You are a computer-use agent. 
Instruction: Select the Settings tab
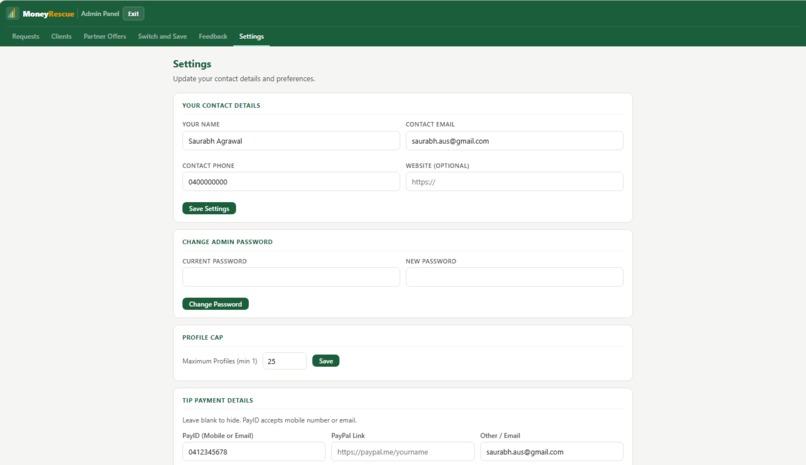tap(251, 36)
